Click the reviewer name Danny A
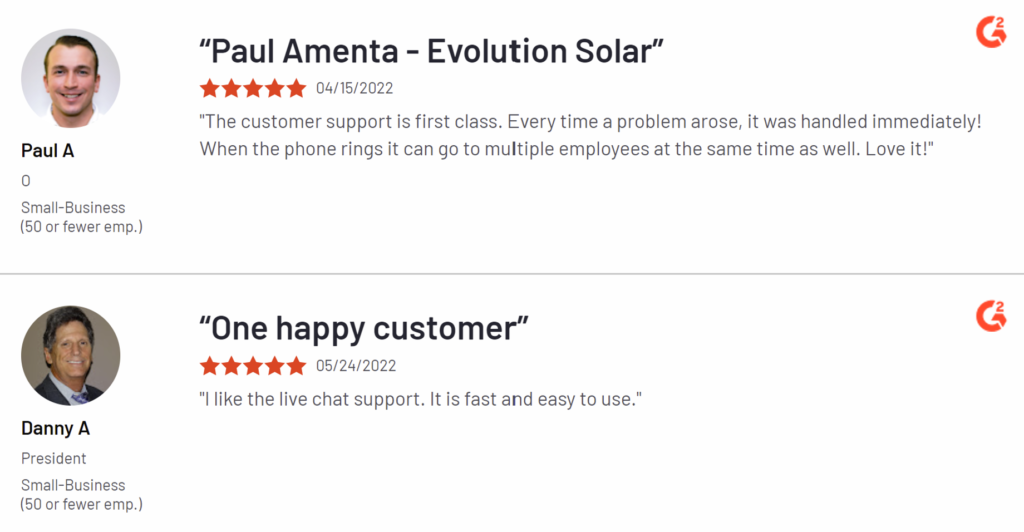The height and width of the screenshot is (532, 1024). pos(56,428)
